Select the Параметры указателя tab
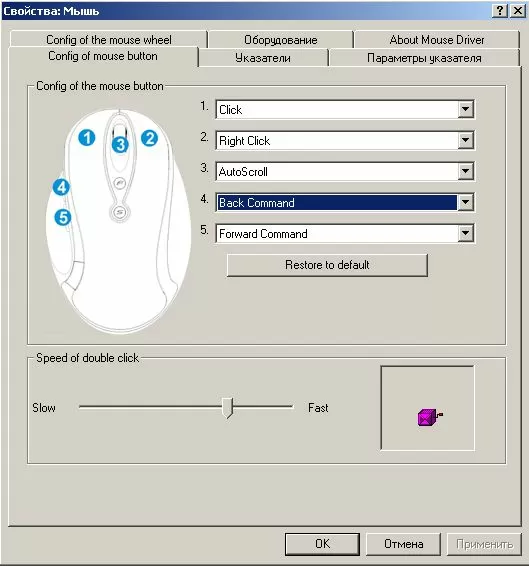This screenshot has height=566, width=529. (x=424, y=58)
